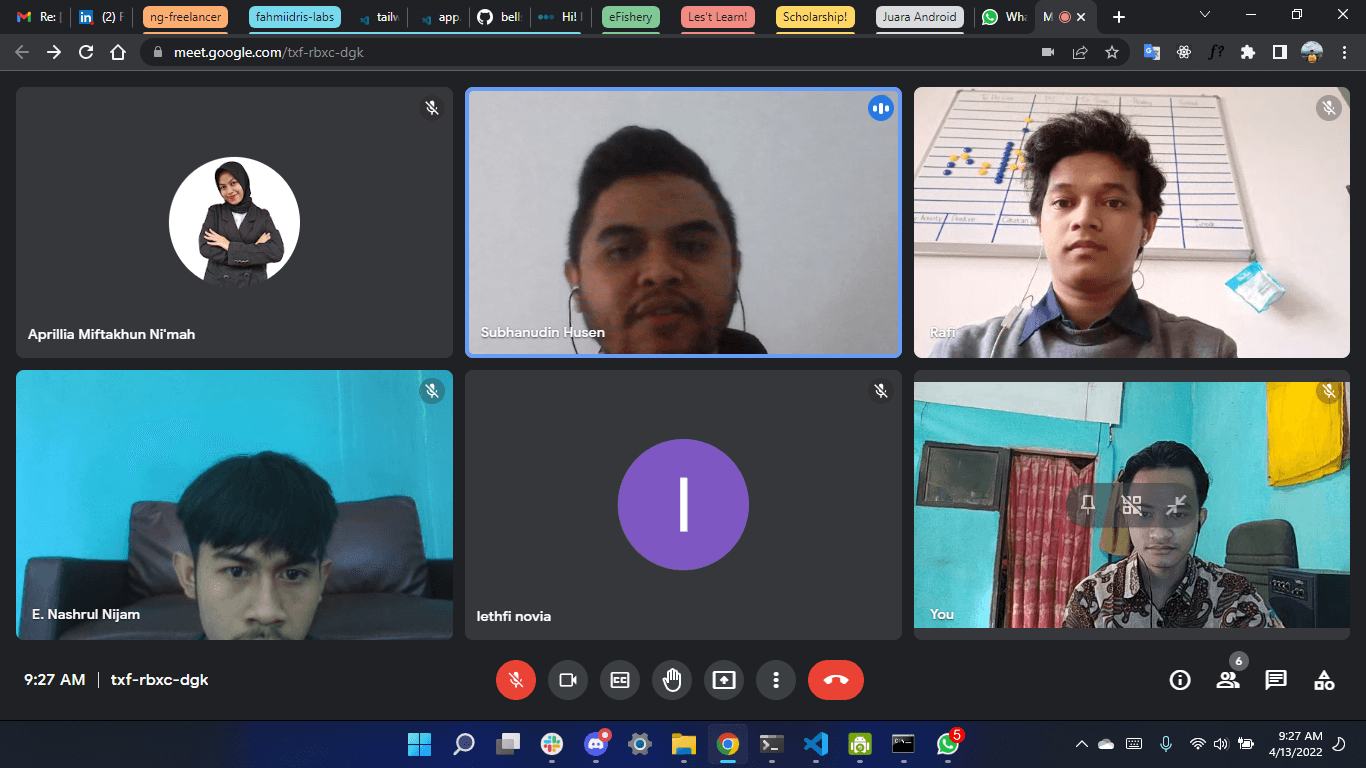Turn off the camera button

[x=568, y=680]
